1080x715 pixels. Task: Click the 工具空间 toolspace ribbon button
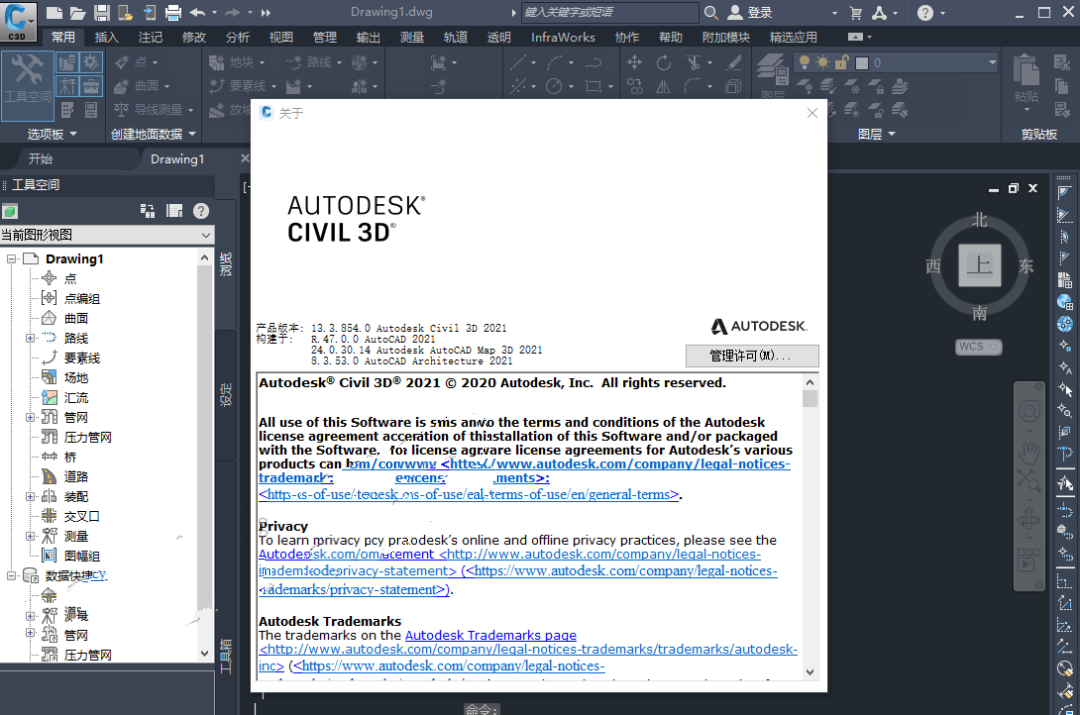click(x=28, y=85)
